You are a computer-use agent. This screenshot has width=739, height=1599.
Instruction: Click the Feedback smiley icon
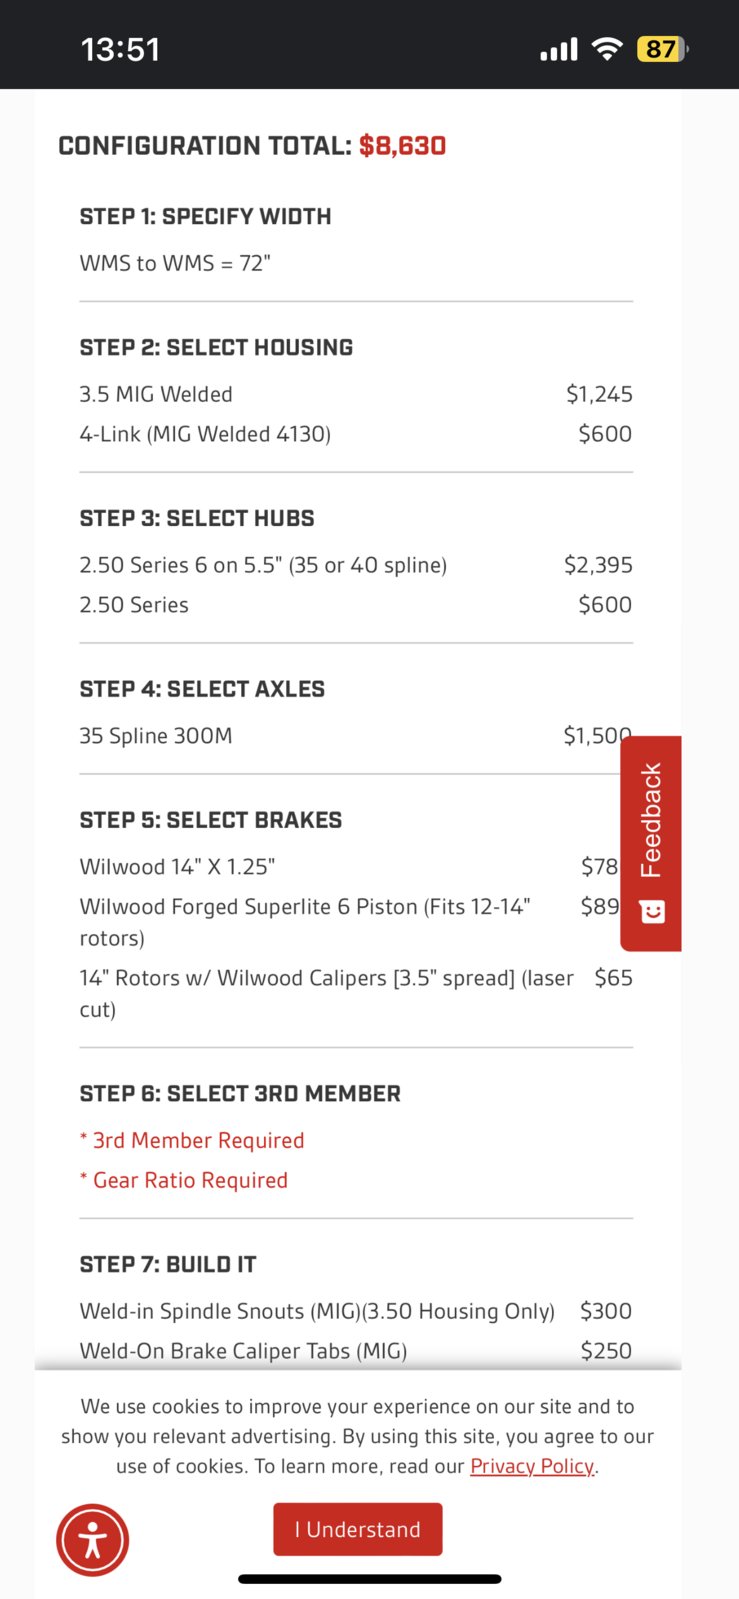pyautogui.click(x=652, y=911)
